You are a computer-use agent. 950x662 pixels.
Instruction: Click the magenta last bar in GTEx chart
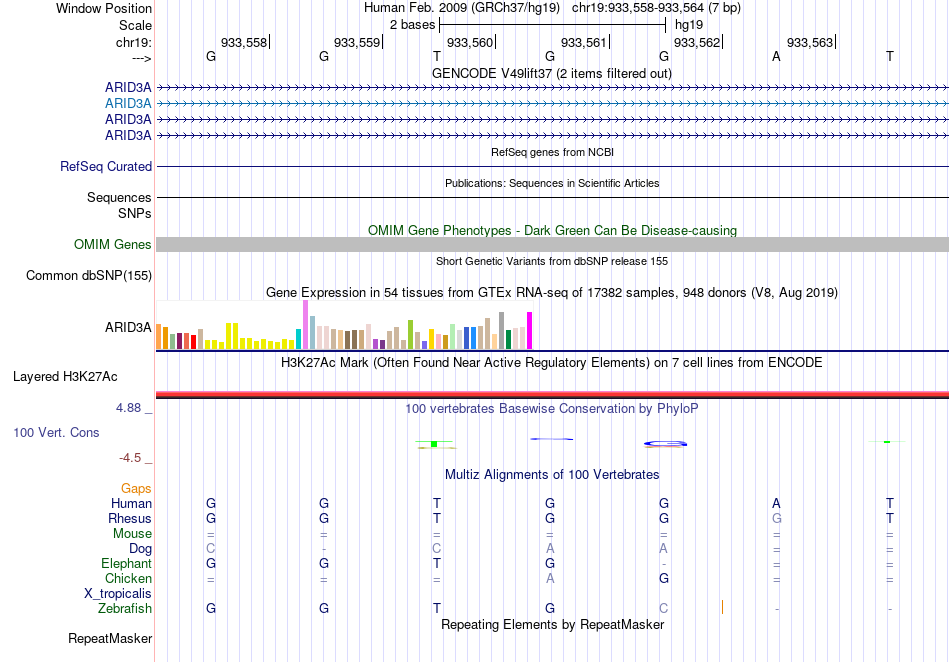click(530, 331)
